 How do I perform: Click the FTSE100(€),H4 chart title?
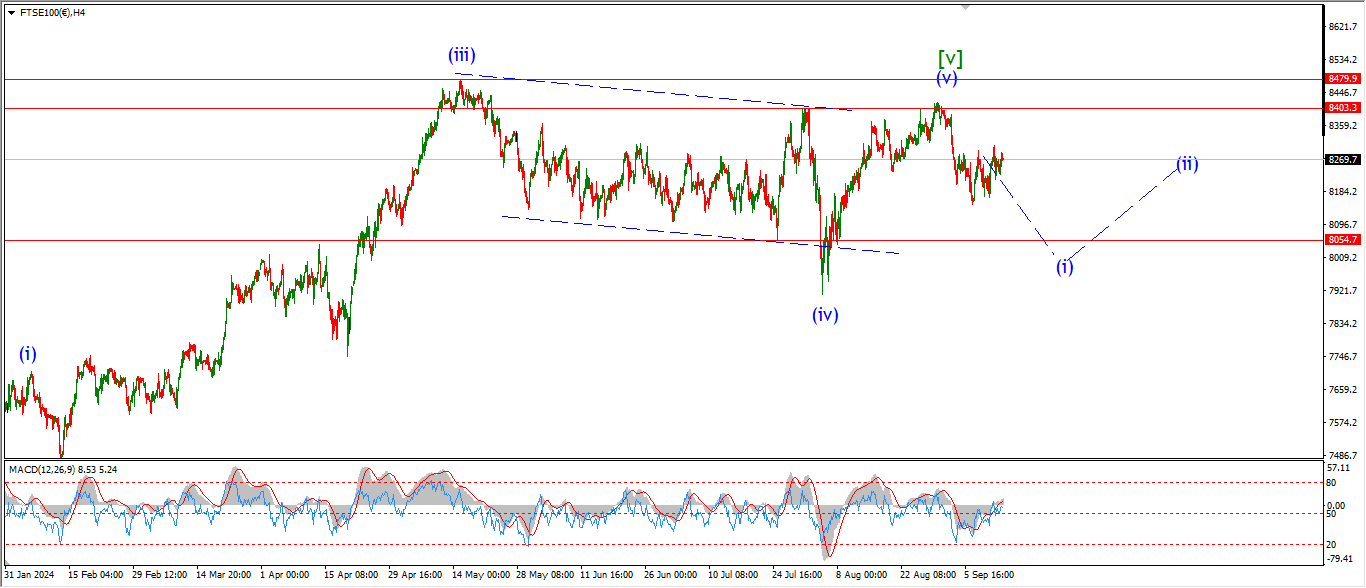[x=53, y=13]
